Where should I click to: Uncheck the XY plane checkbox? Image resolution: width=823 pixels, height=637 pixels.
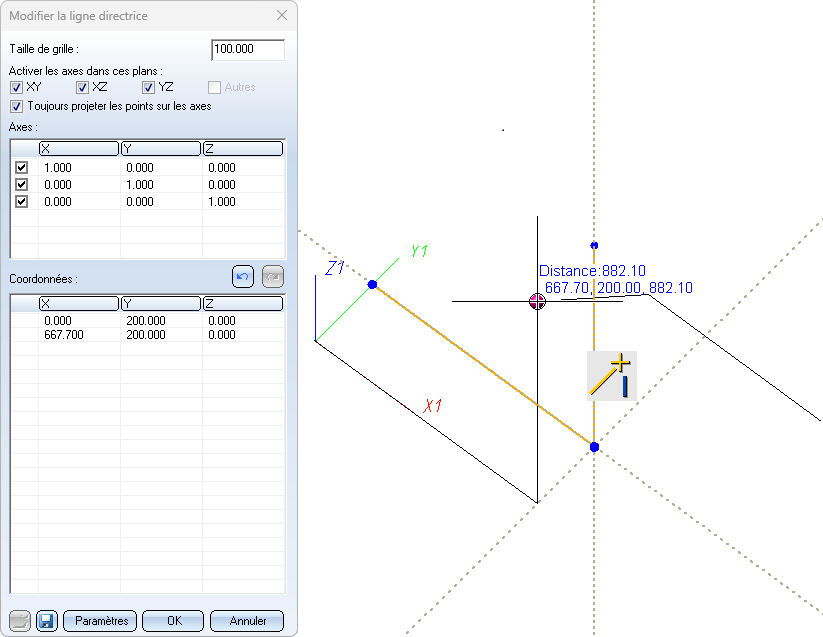16,88
